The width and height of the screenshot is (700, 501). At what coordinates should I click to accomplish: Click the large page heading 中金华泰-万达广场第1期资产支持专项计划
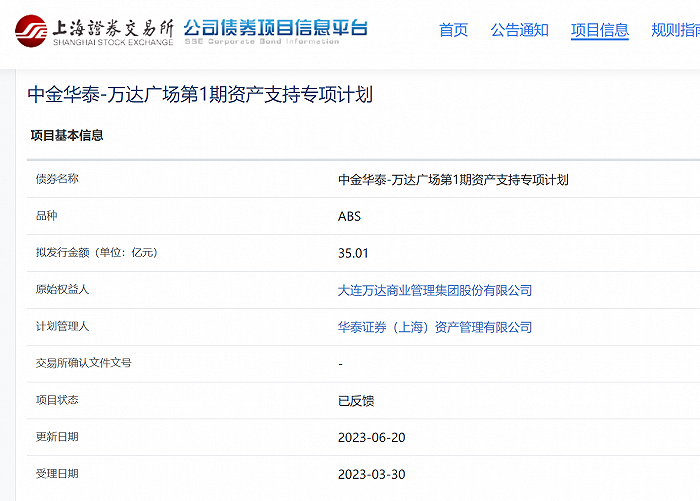(x=200, y=95)
